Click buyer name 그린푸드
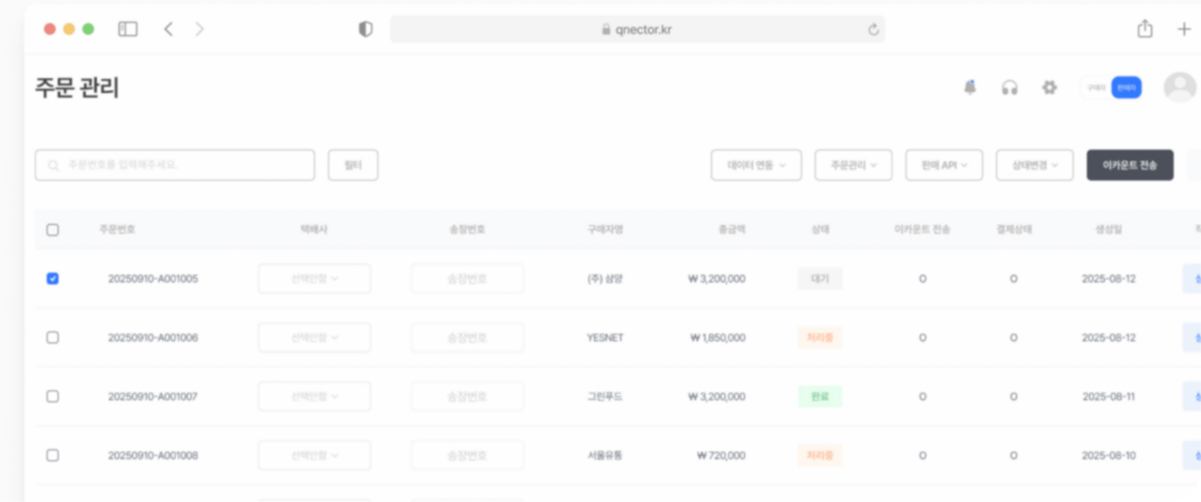1201x502 pixels. tap(605, 397)
